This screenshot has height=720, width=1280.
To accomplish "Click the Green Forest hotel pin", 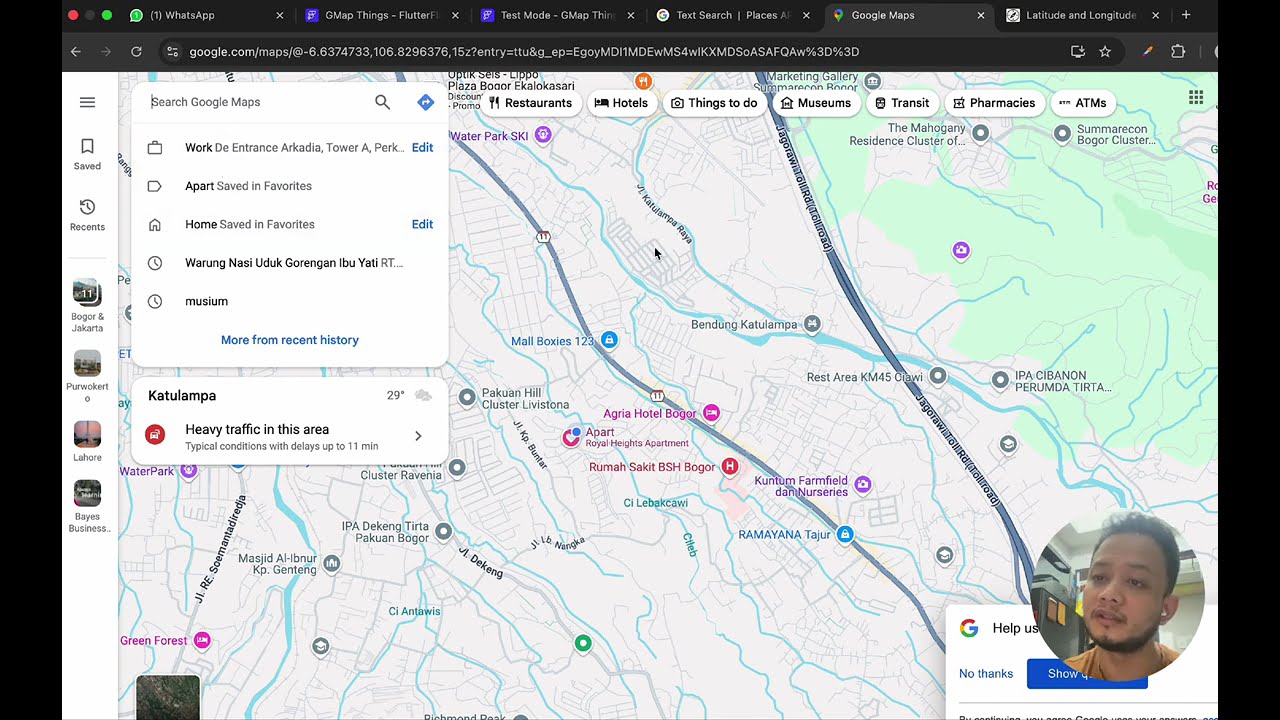I will coord(202,641).
